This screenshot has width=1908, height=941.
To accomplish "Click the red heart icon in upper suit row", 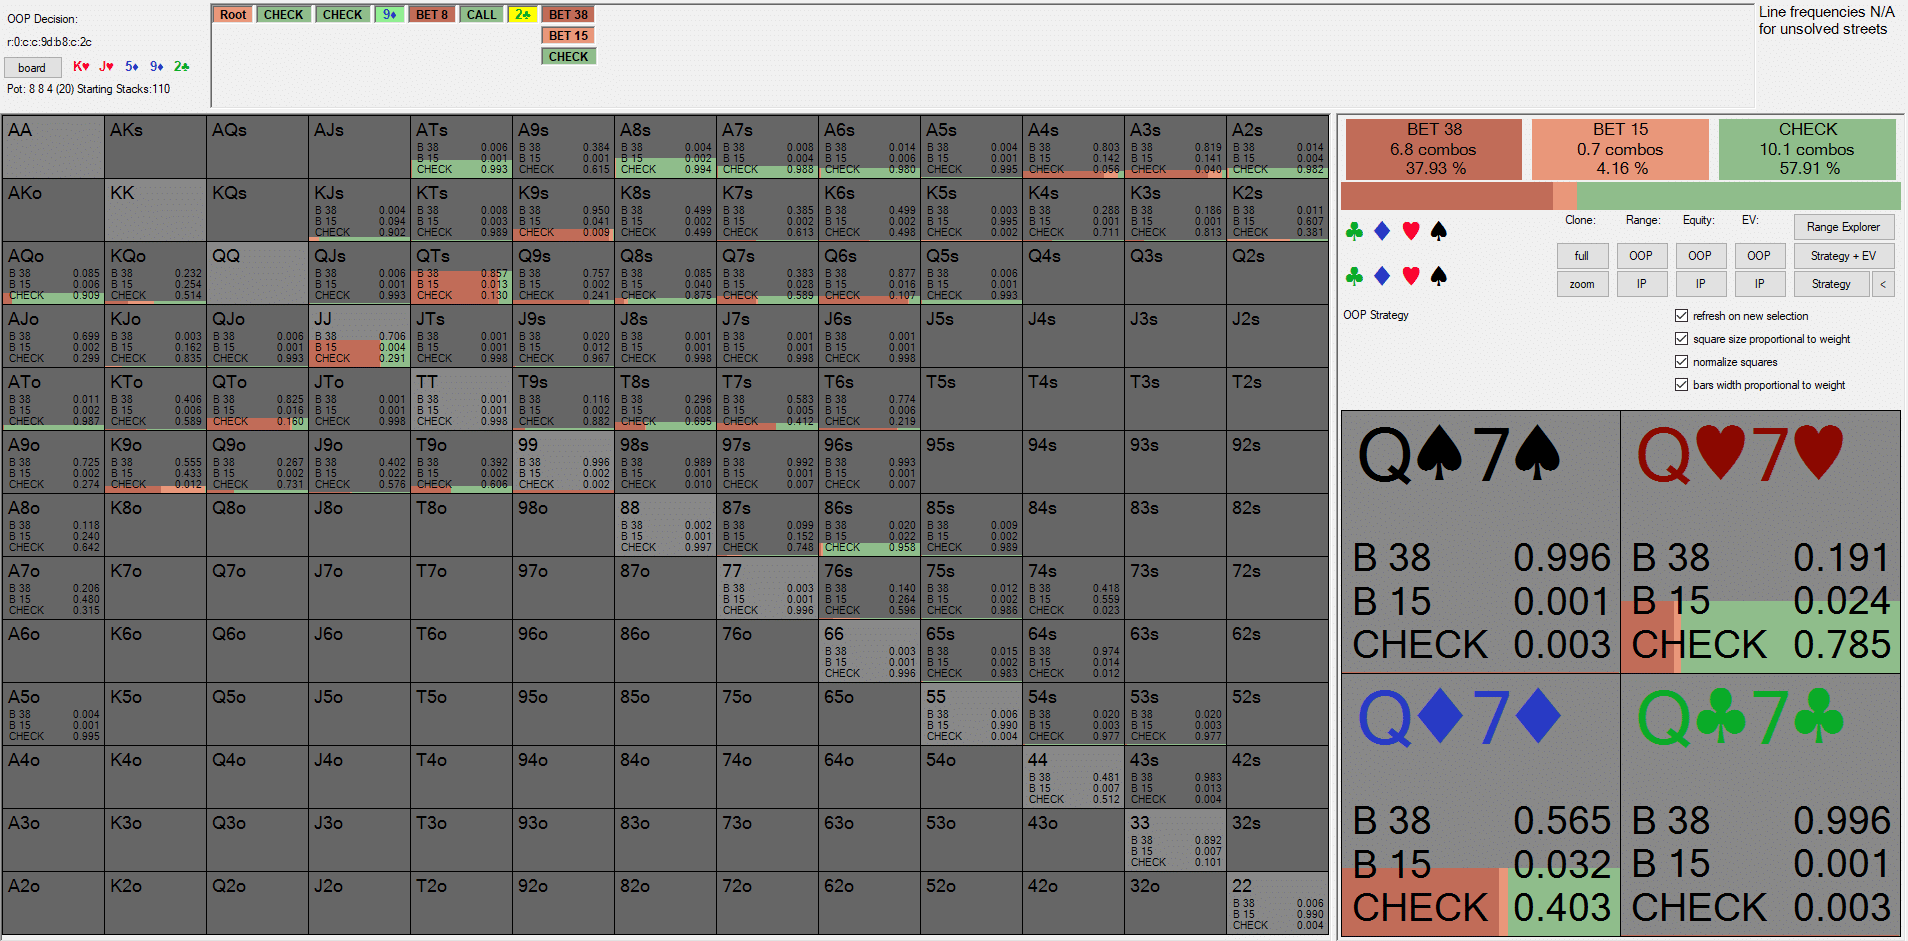I will pos(1411,232).
